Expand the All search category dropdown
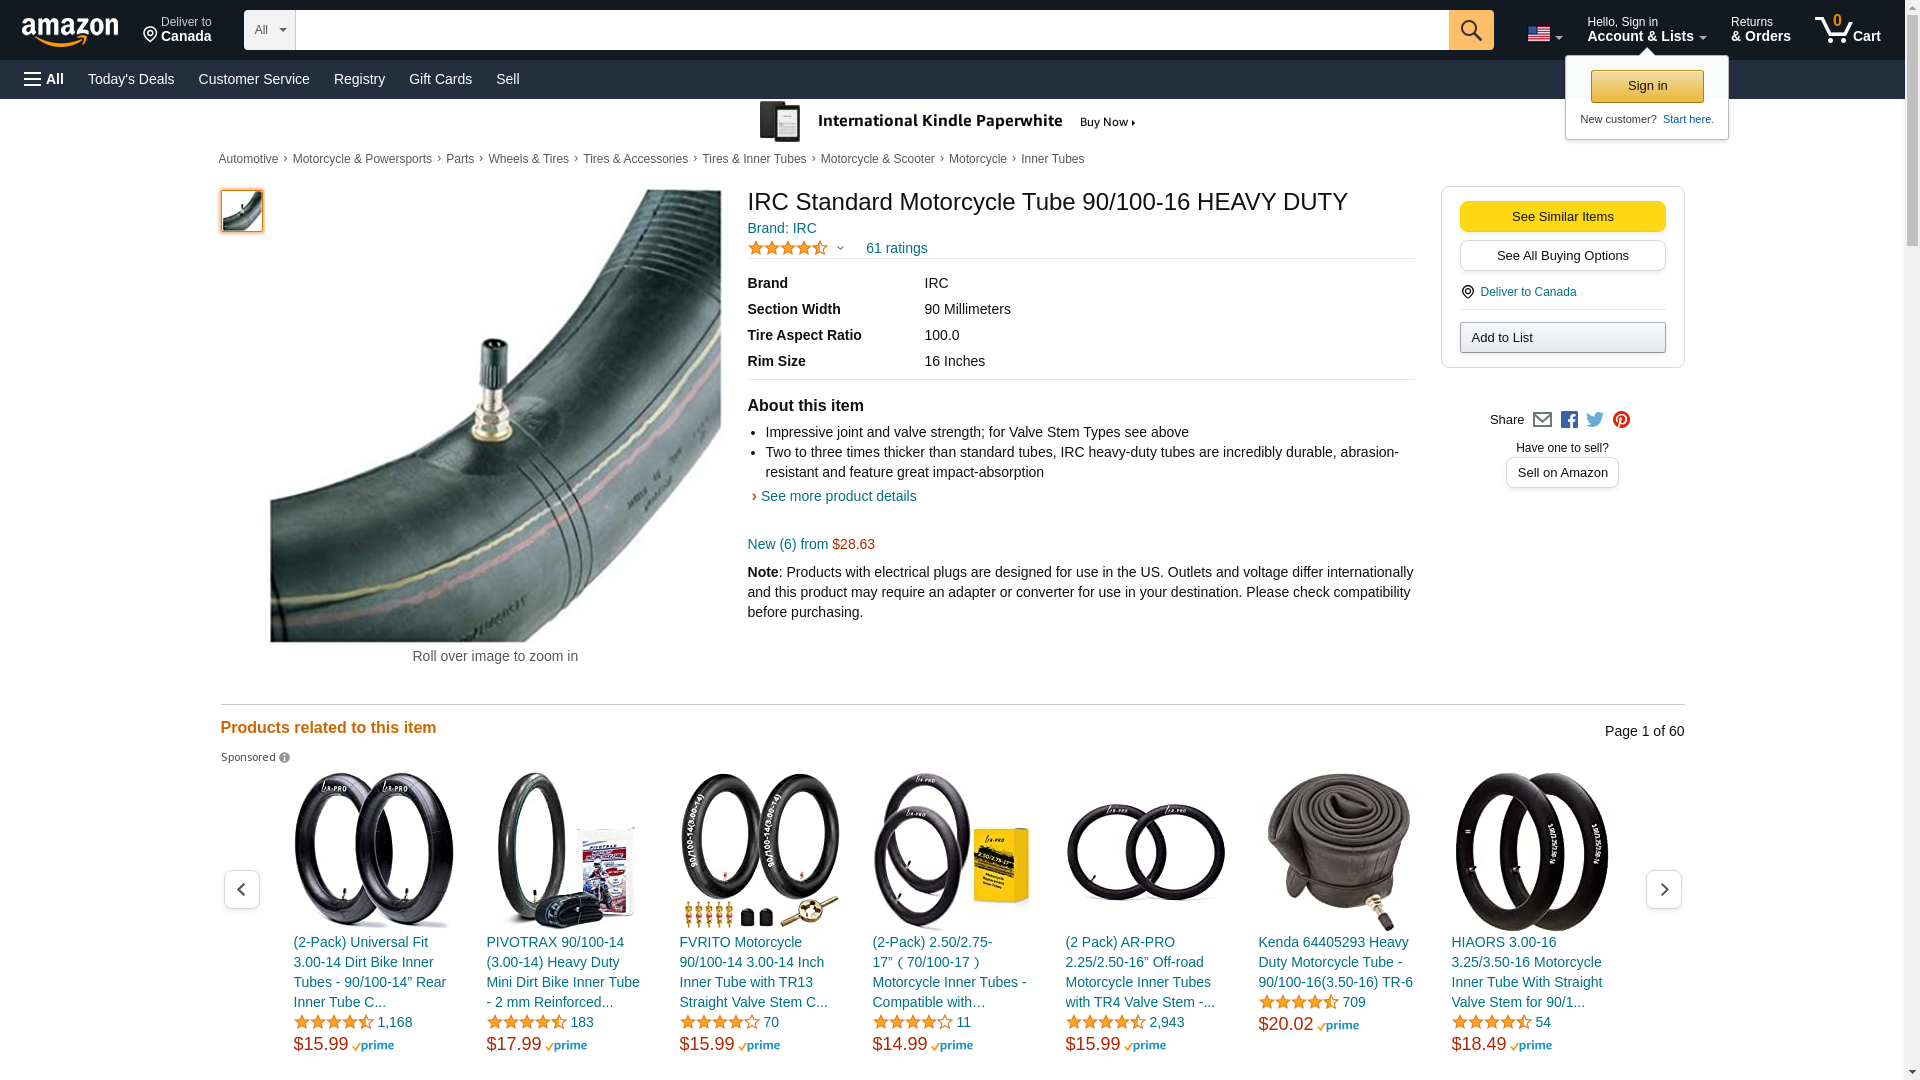This screenshot has height=1080, width=1920. point(270,30)
